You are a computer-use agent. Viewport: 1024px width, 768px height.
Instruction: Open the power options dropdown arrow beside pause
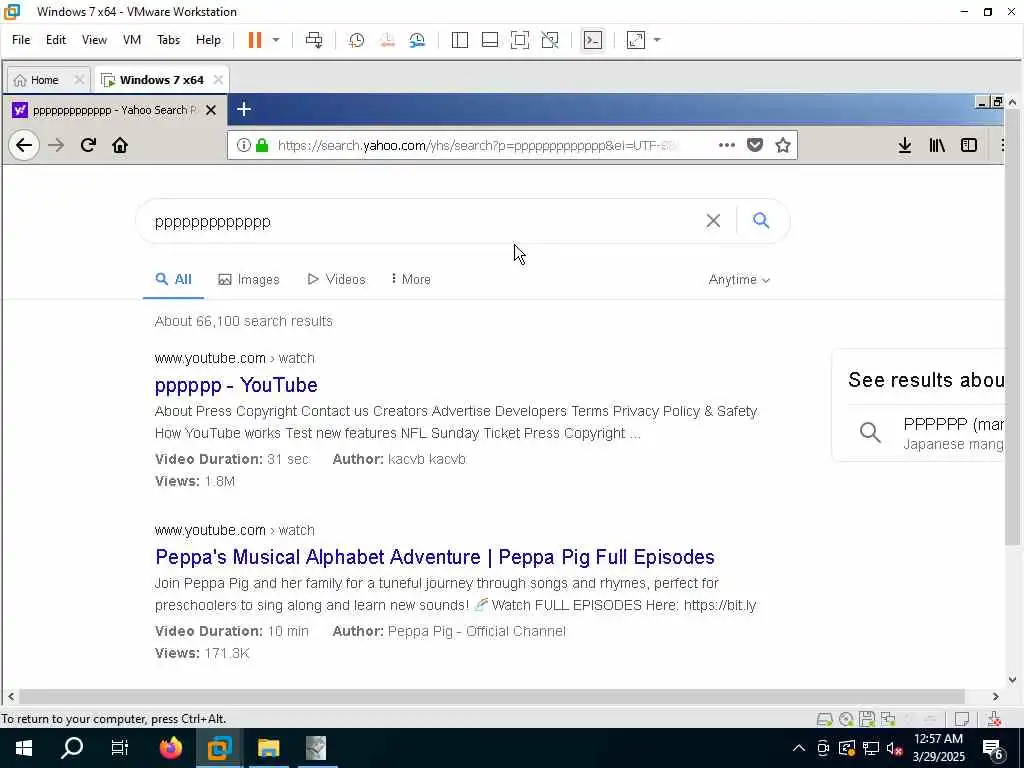point(276,40)
